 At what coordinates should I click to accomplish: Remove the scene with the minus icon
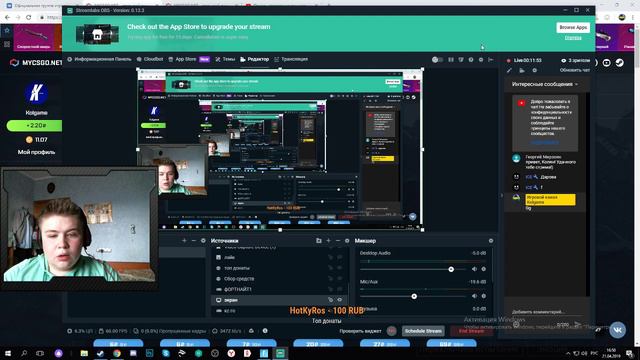(x=194, y=241)
